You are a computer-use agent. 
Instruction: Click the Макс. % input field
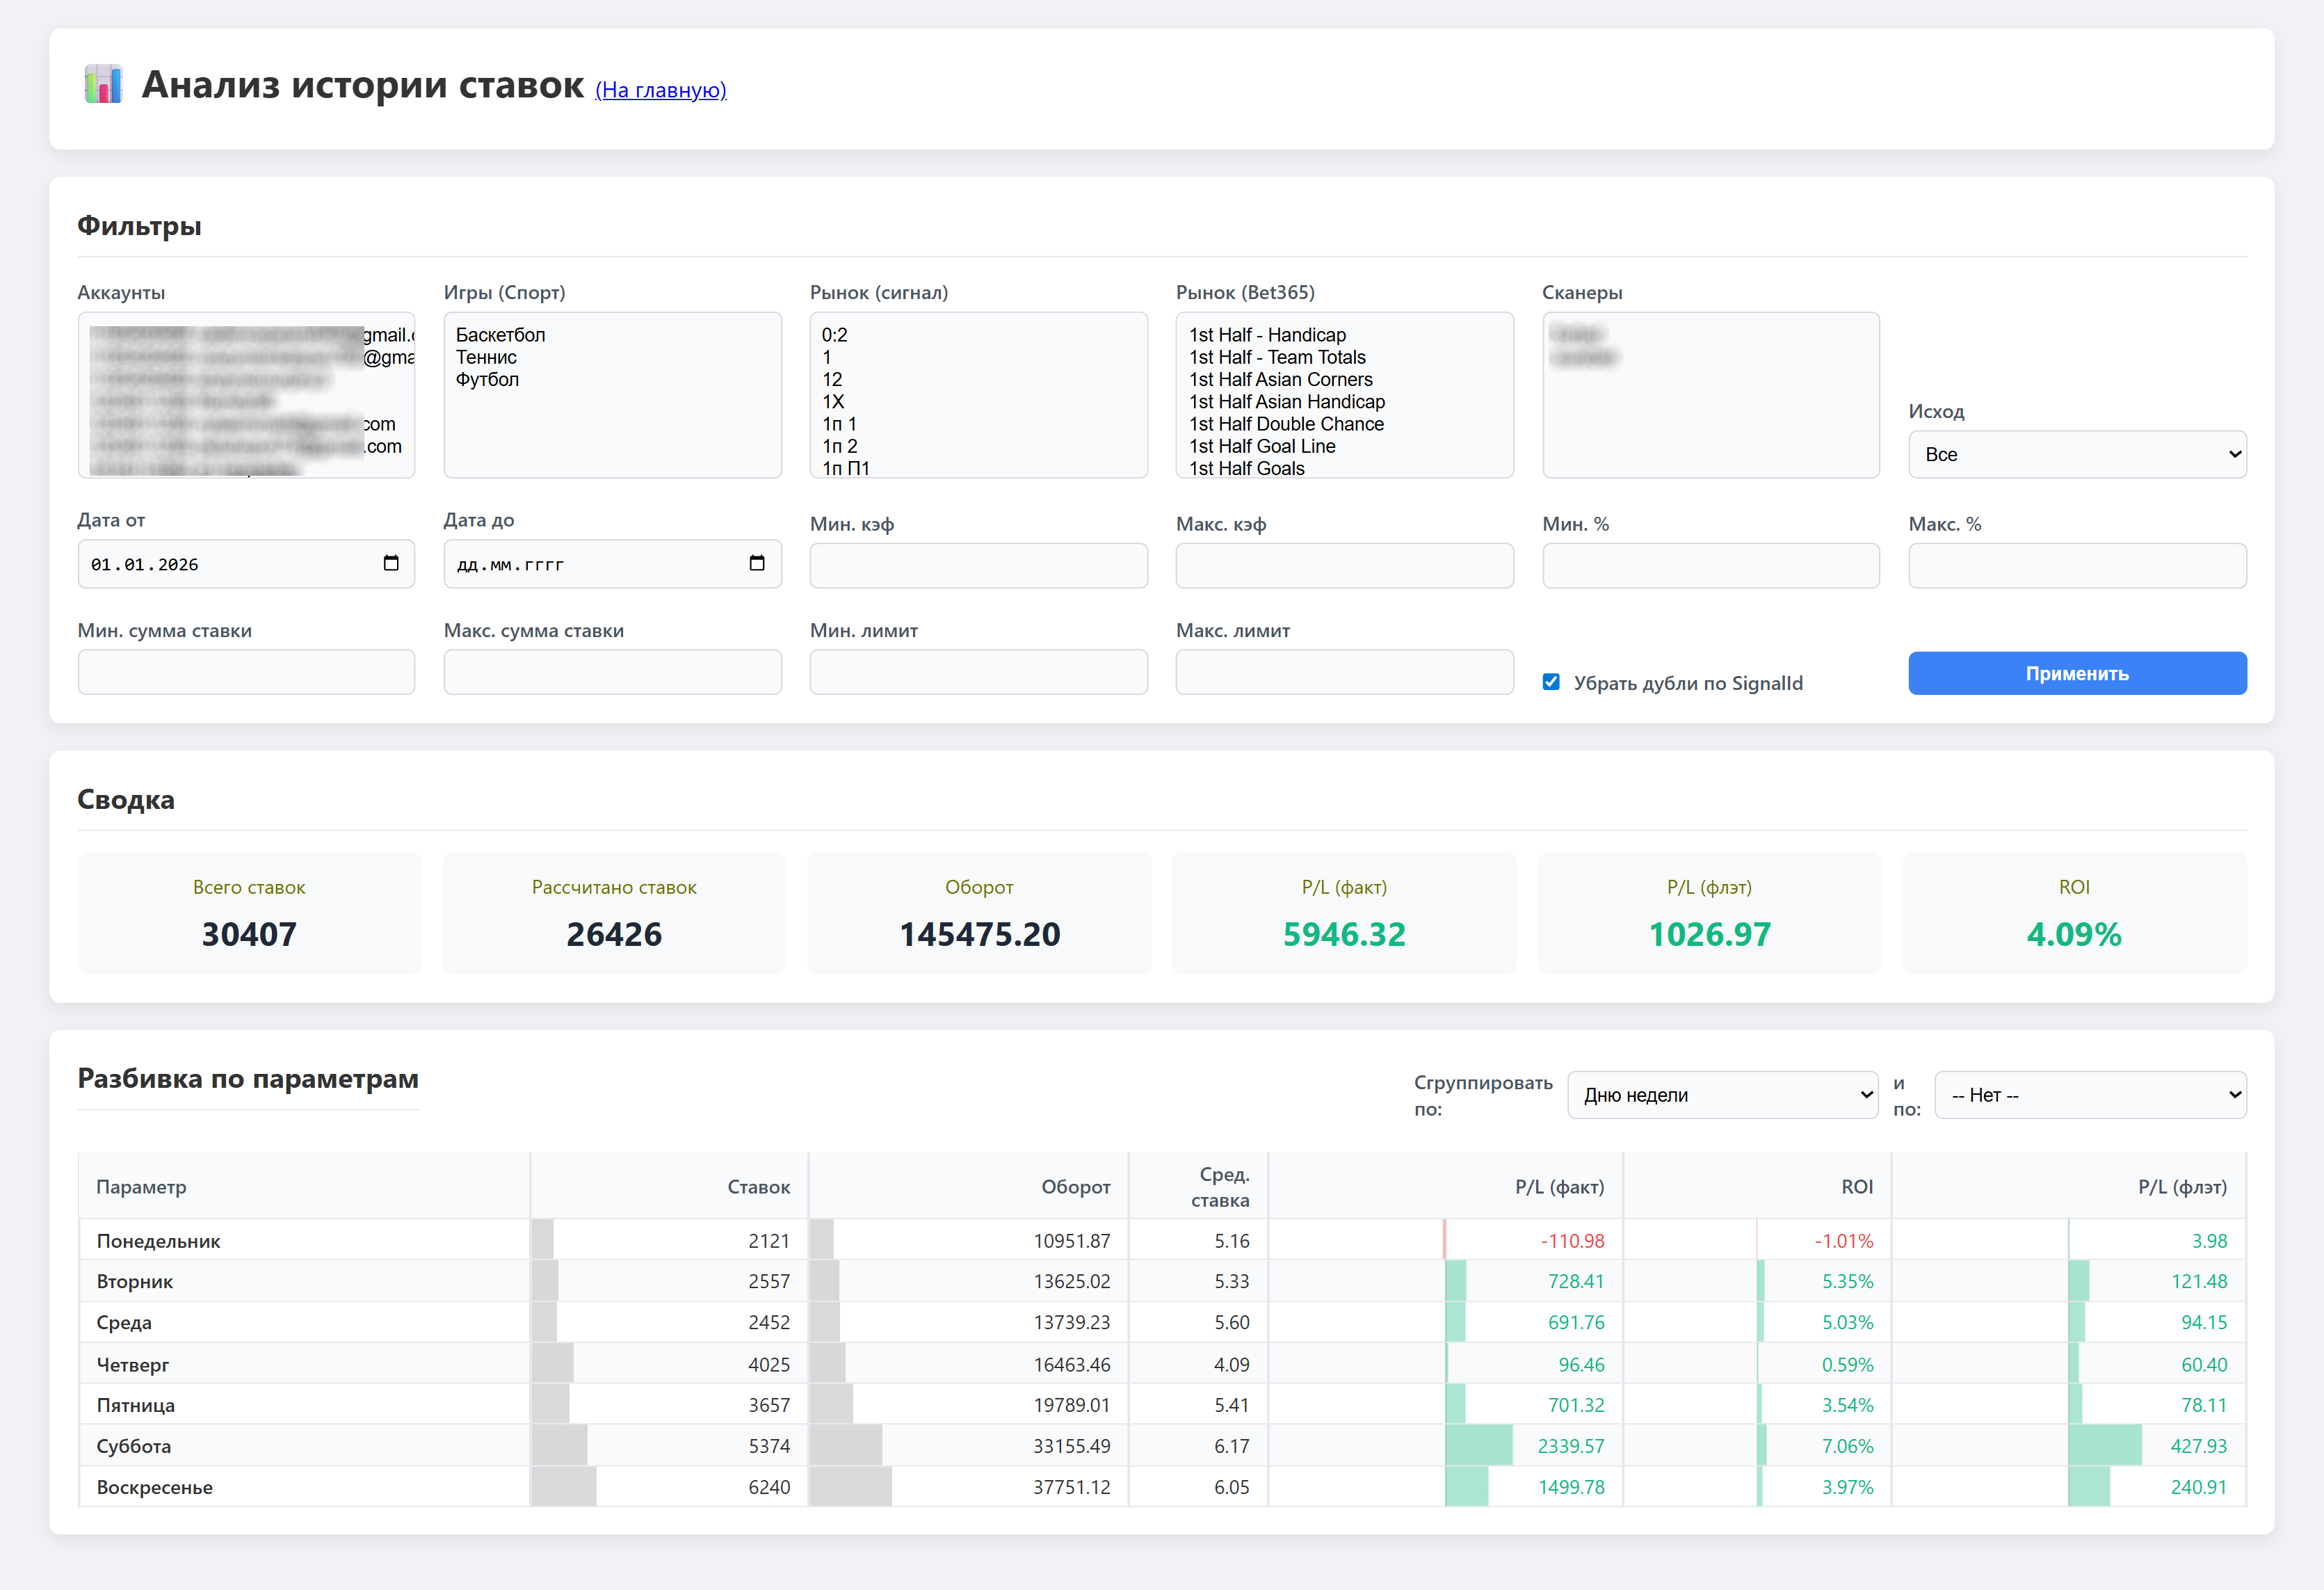coord(2077,565)
